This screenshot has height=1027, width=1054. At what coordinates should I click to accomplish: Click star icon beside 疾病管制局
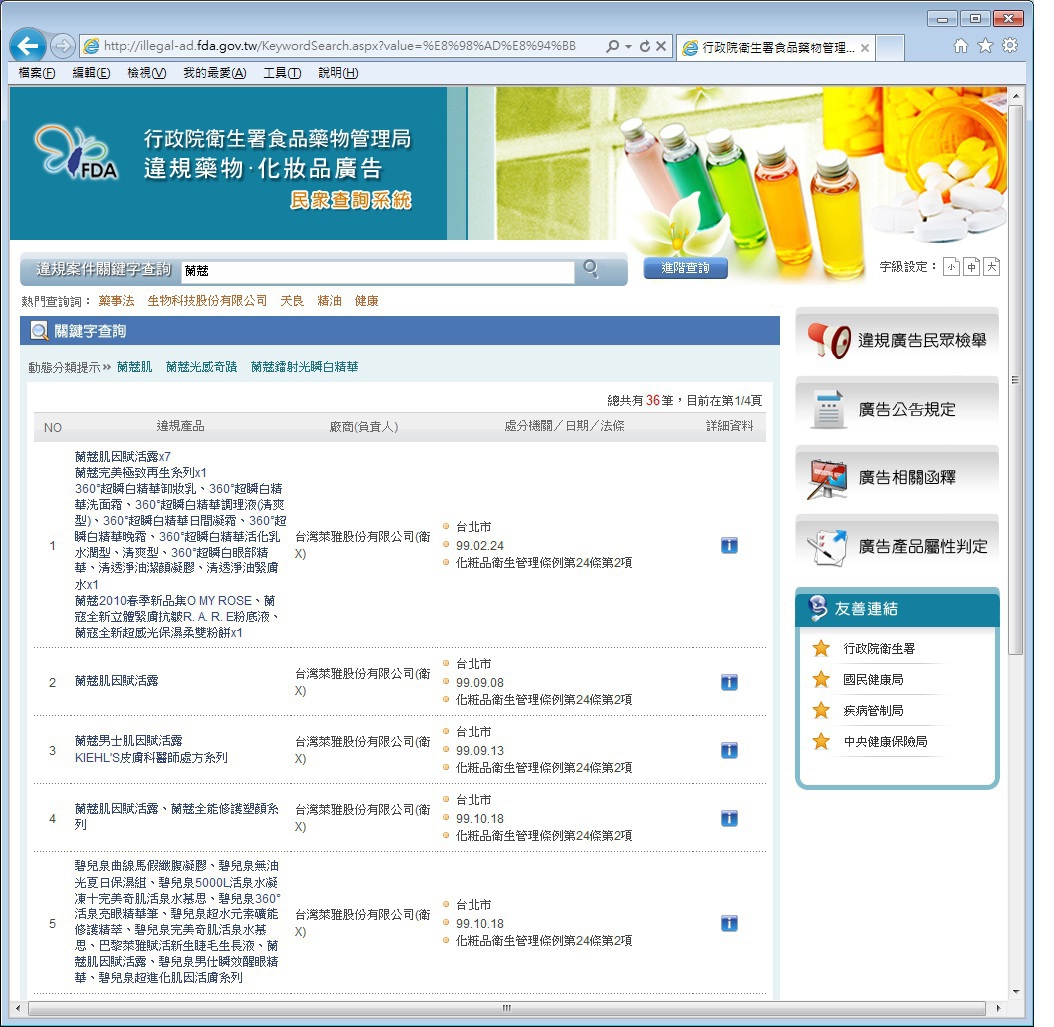821,710
